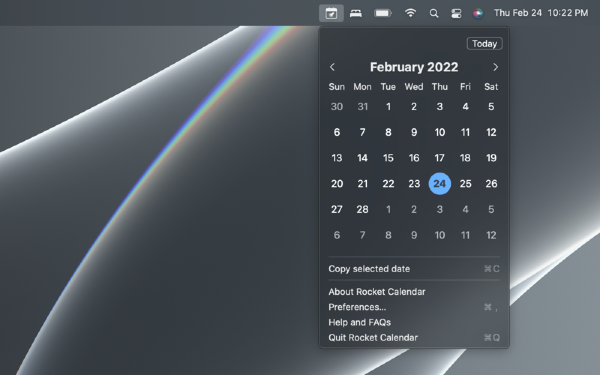The height and width of the screenshot is (375, 600).
Task: Select date 18 on Friday
Action: pyautogui.click(x=465, y=158)
